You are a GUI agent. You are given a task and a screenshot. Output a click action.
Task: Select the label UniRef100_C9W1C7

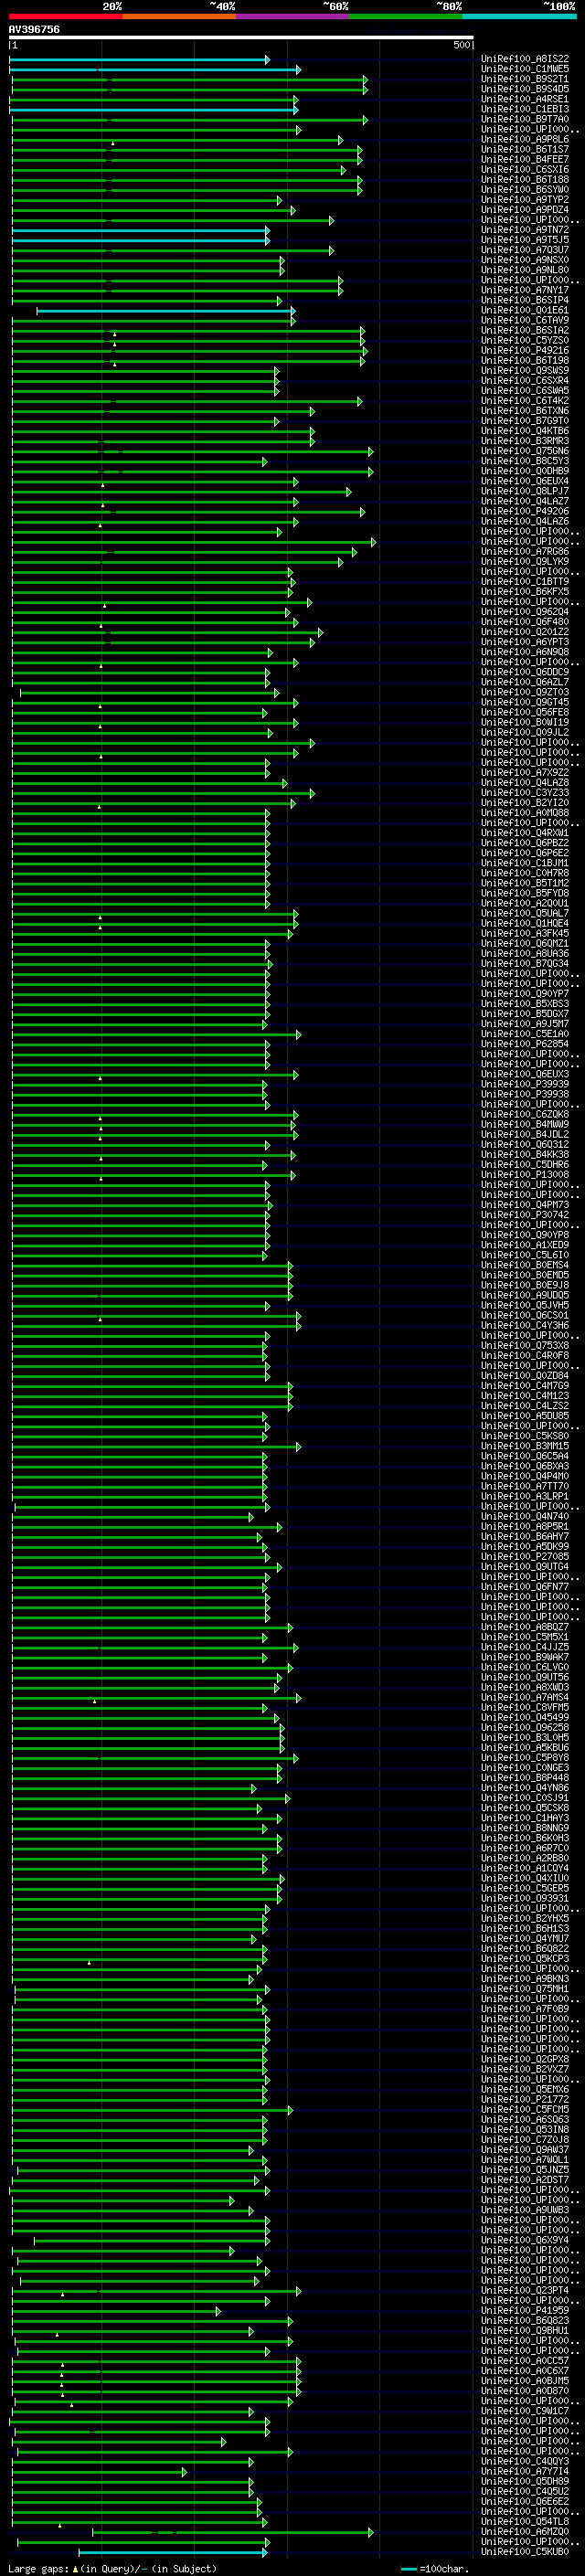pyautogui.click(x=525, y=2410)
